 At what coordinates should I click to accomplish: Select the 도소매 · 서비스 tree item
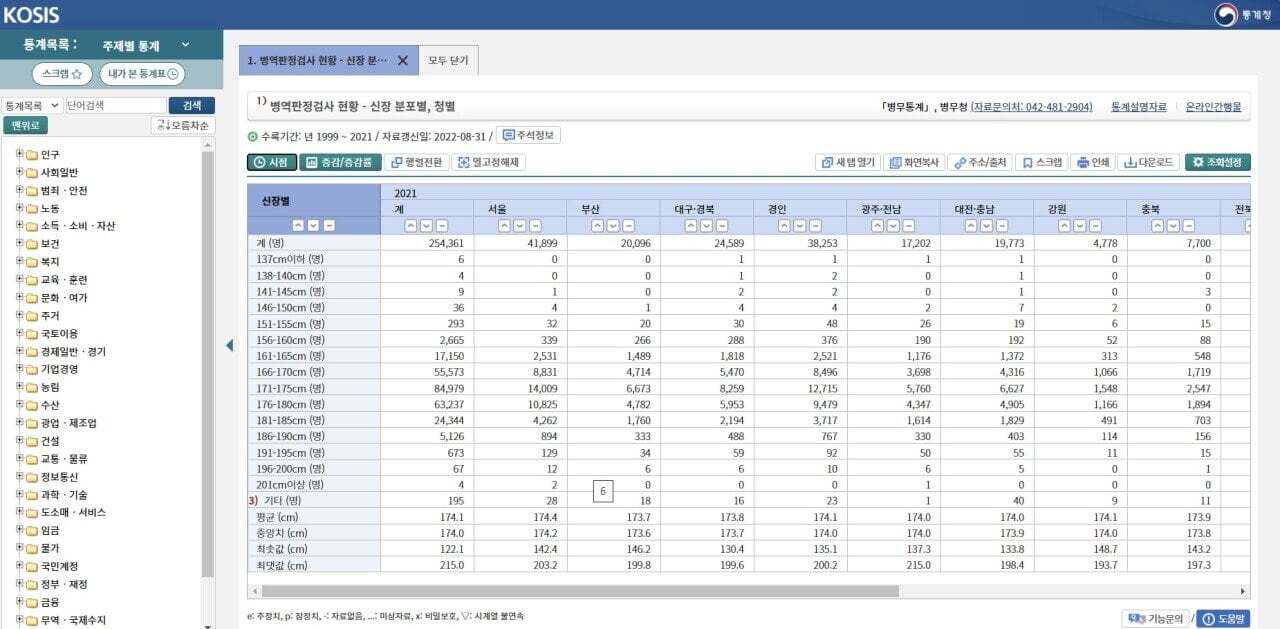(x=73, y=512)
